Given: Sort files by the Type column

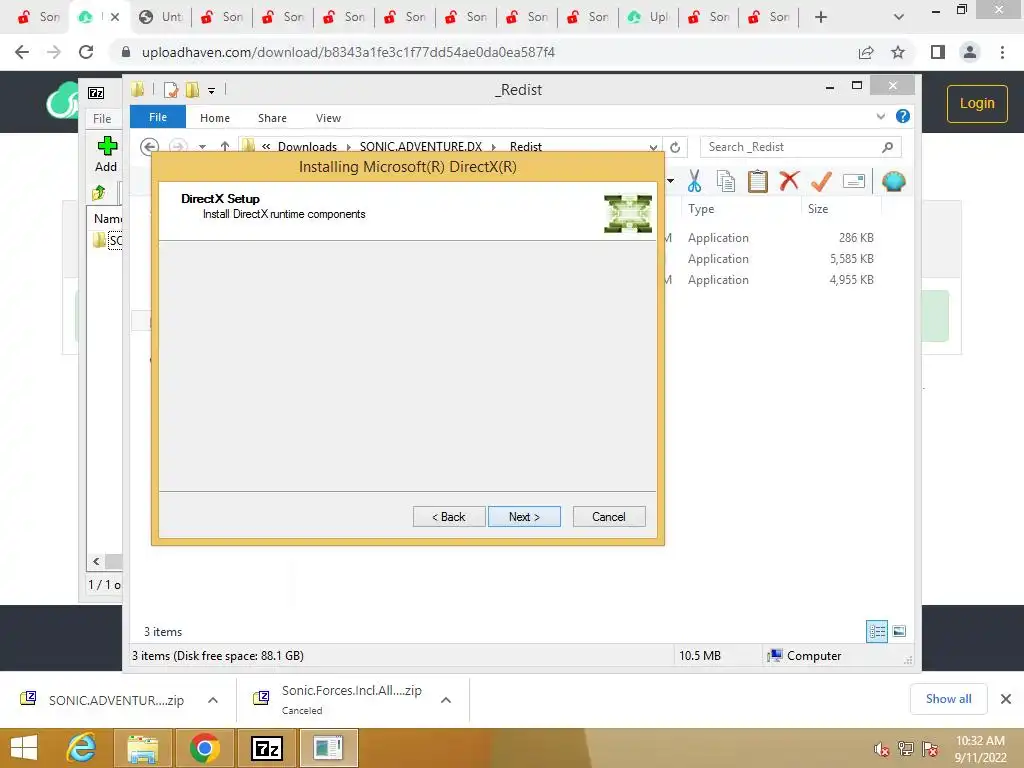Looking at the screenshot, I should pyautogui.click(x=701, y=209).
